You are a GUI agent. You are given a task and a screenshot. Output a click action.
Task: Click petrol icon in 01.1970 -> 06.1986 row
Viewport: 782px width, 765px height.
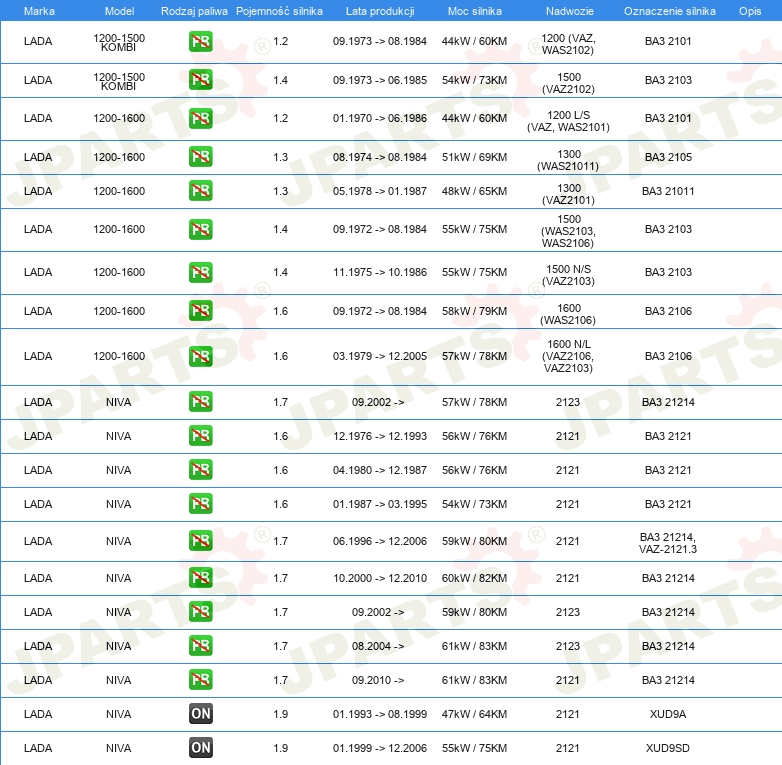[200, 118]
